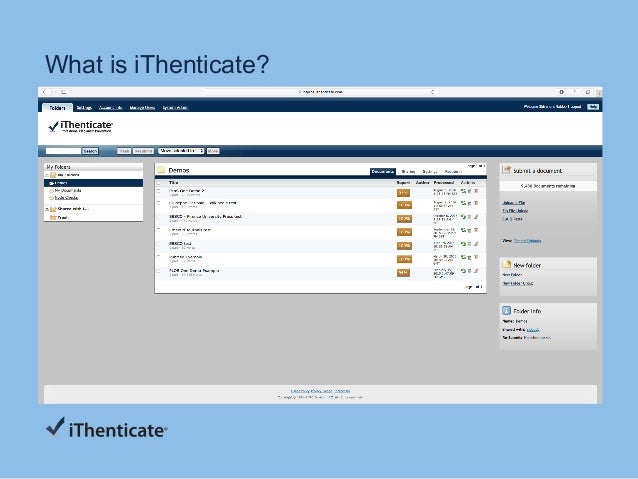Viewport: 638px width, 479px height.
Task: Open the Settings tab
Action: point(84,107)
